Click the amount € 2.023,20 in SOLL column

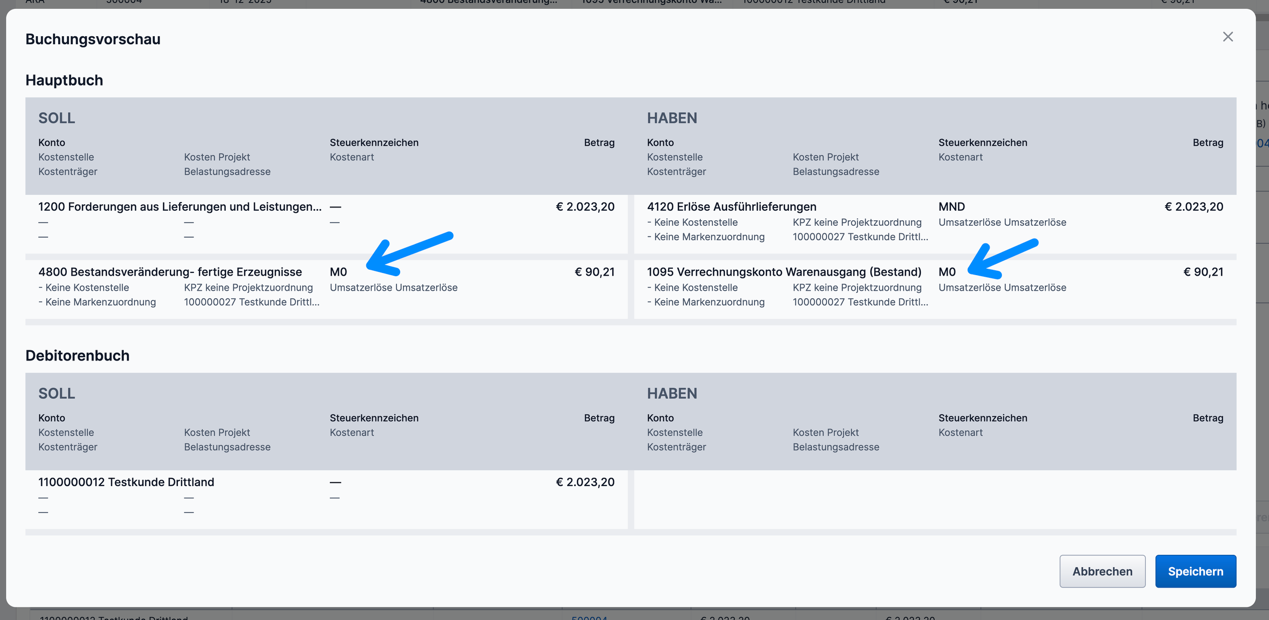(587, 206)
